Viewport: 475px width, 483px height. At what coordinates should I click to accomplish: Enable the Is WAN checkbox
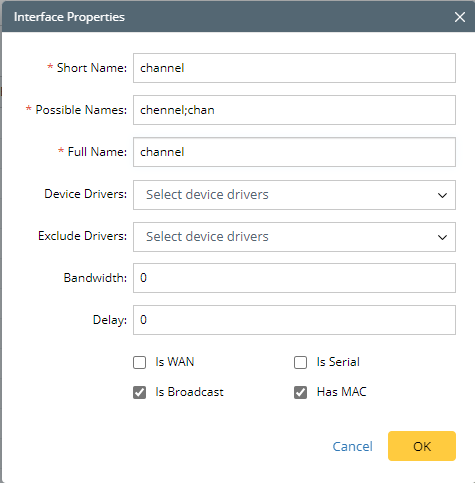pyautogui.click(x=139, y=362)
